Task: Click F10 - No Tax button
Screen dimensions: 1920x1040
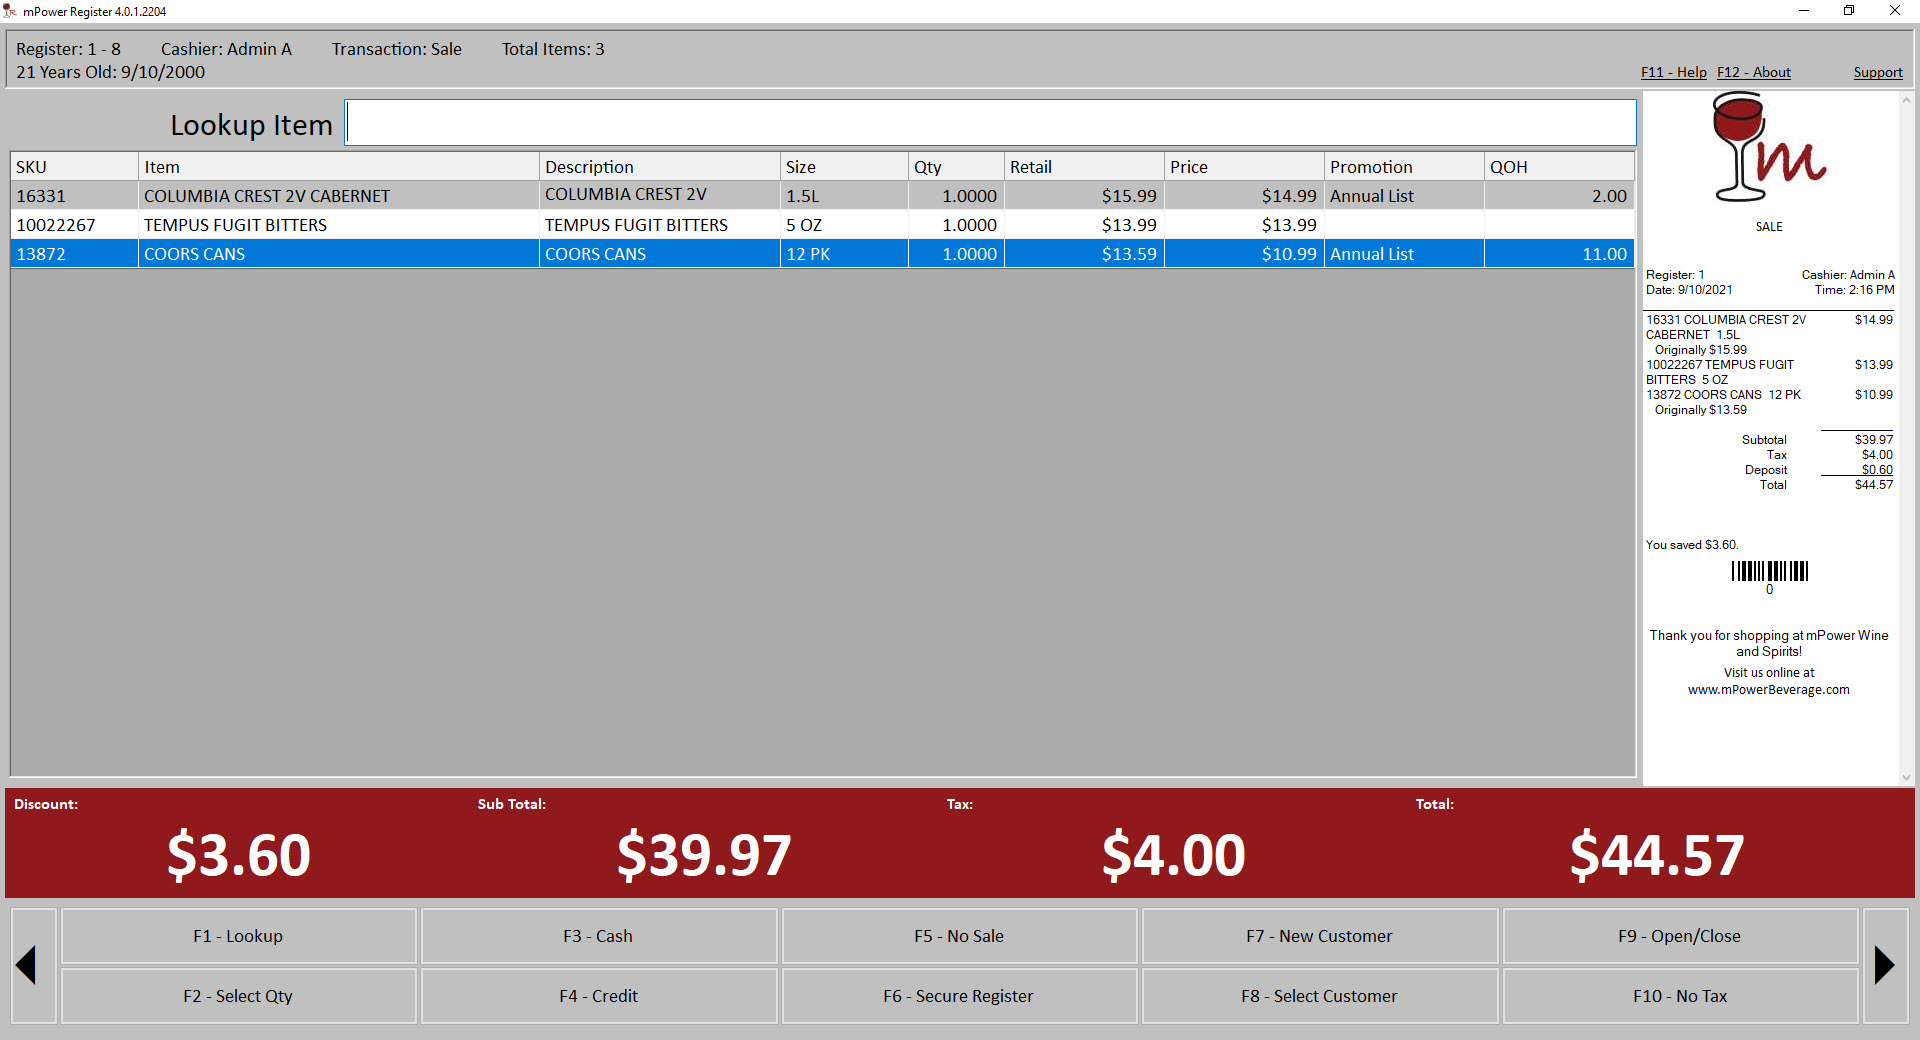Action: 1680,996
